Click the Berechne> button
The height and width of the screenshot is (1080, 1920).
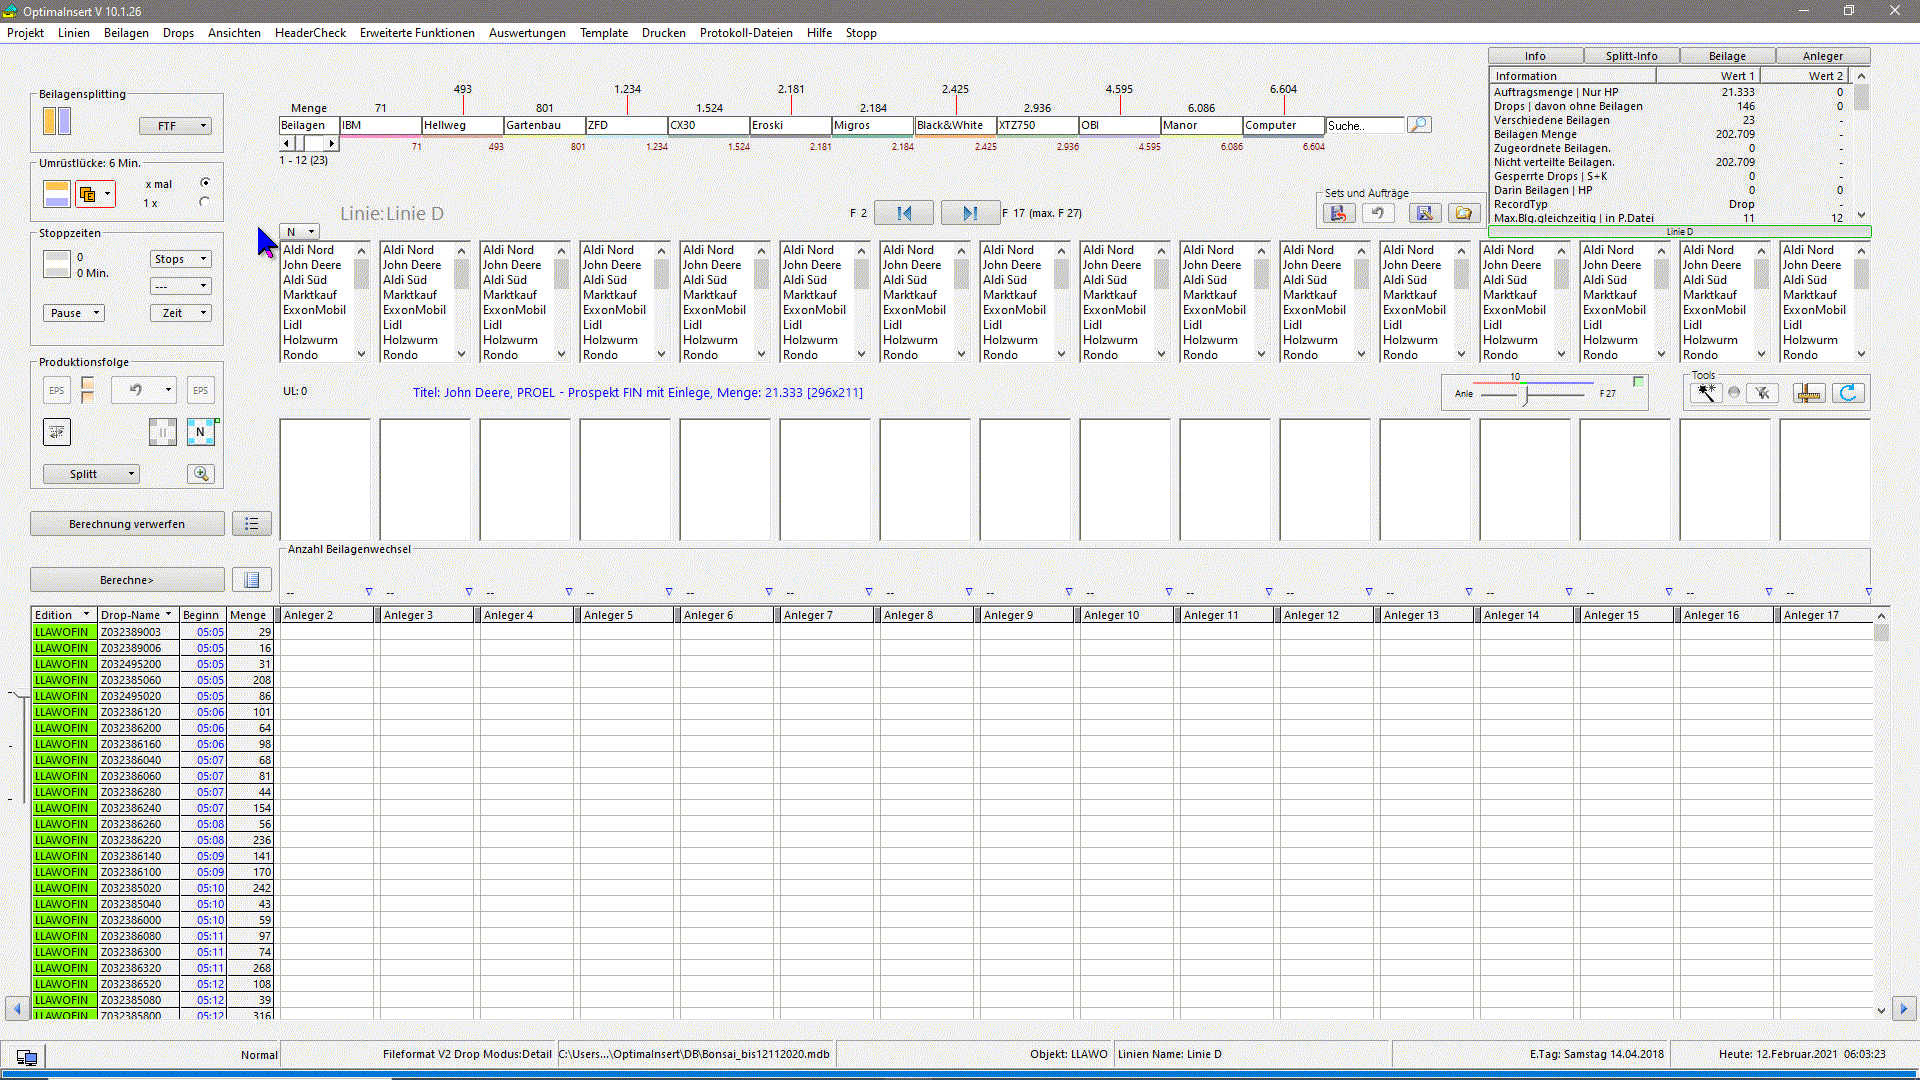point(127,580)
